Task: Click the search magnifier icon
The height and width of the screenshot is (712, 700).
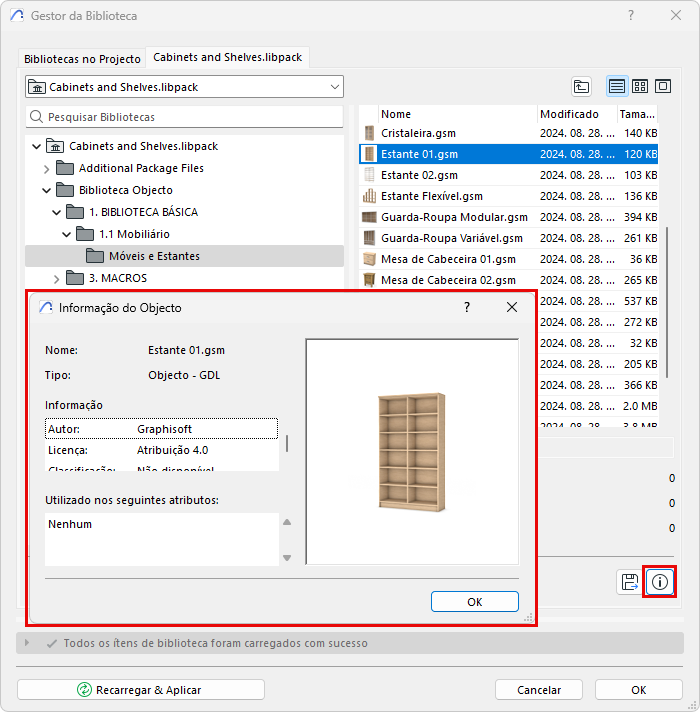Action: tap(36, 117)
